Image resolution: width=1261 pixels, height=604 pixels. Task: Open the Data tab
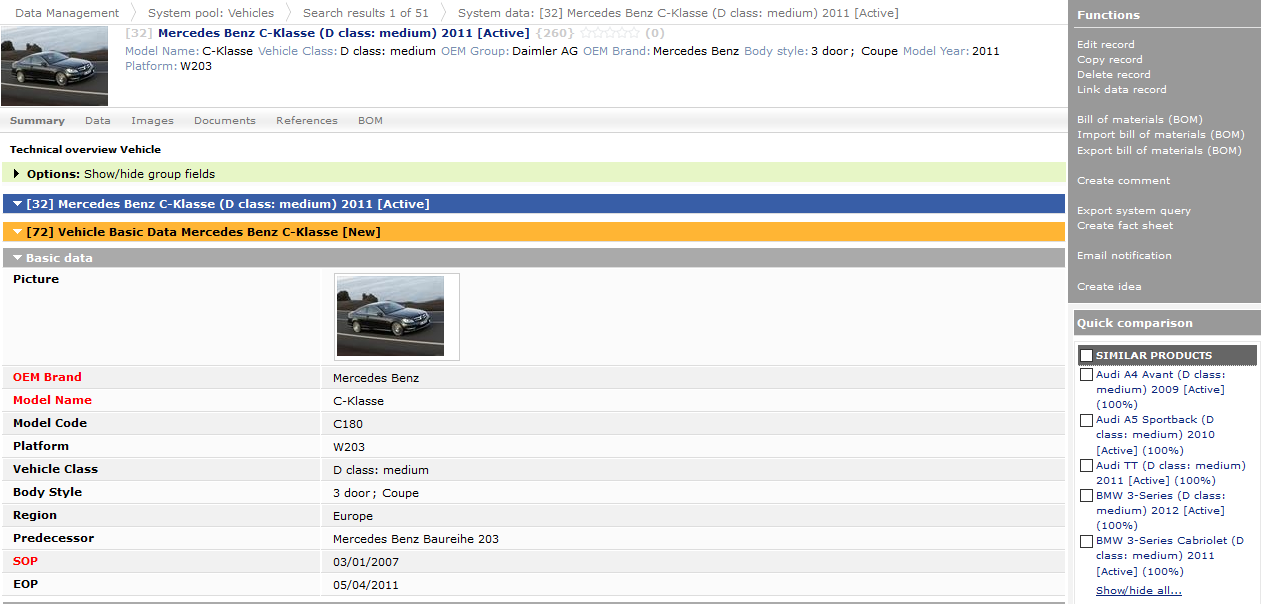tap(98, 121)
